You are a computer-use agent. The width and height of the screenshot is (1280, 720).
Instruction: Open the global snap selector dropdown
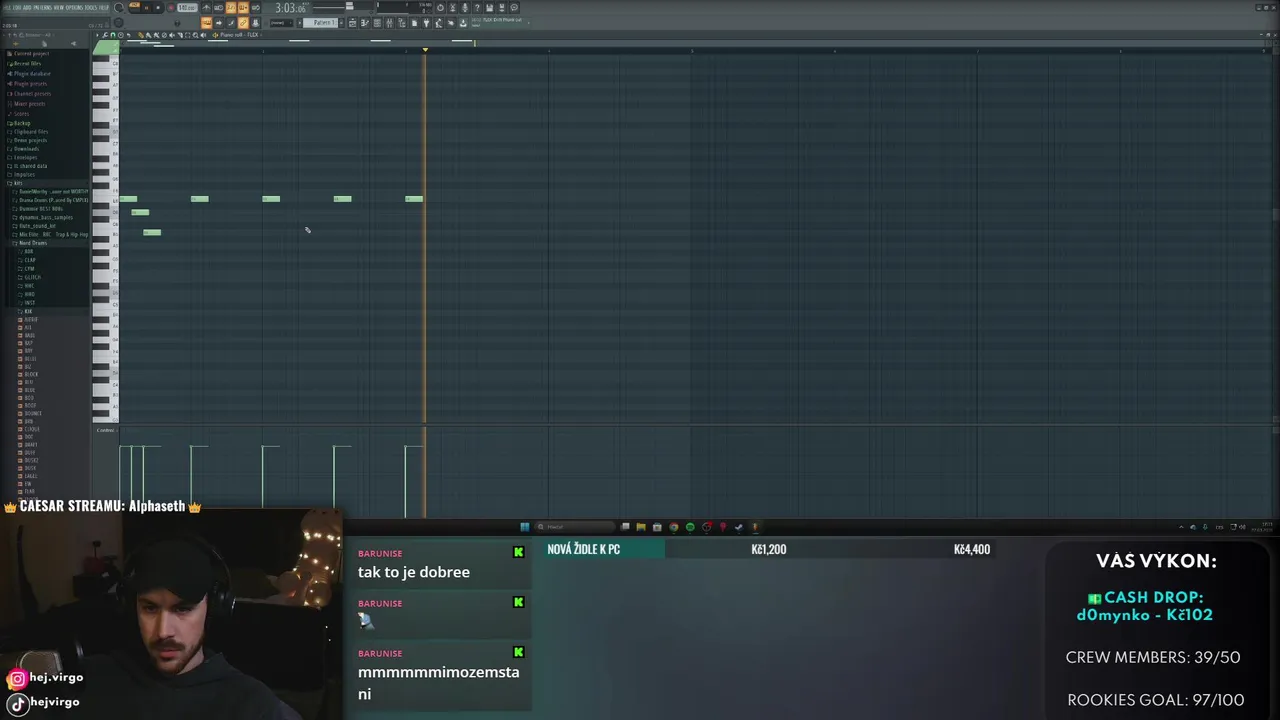(x=281, y=23)
